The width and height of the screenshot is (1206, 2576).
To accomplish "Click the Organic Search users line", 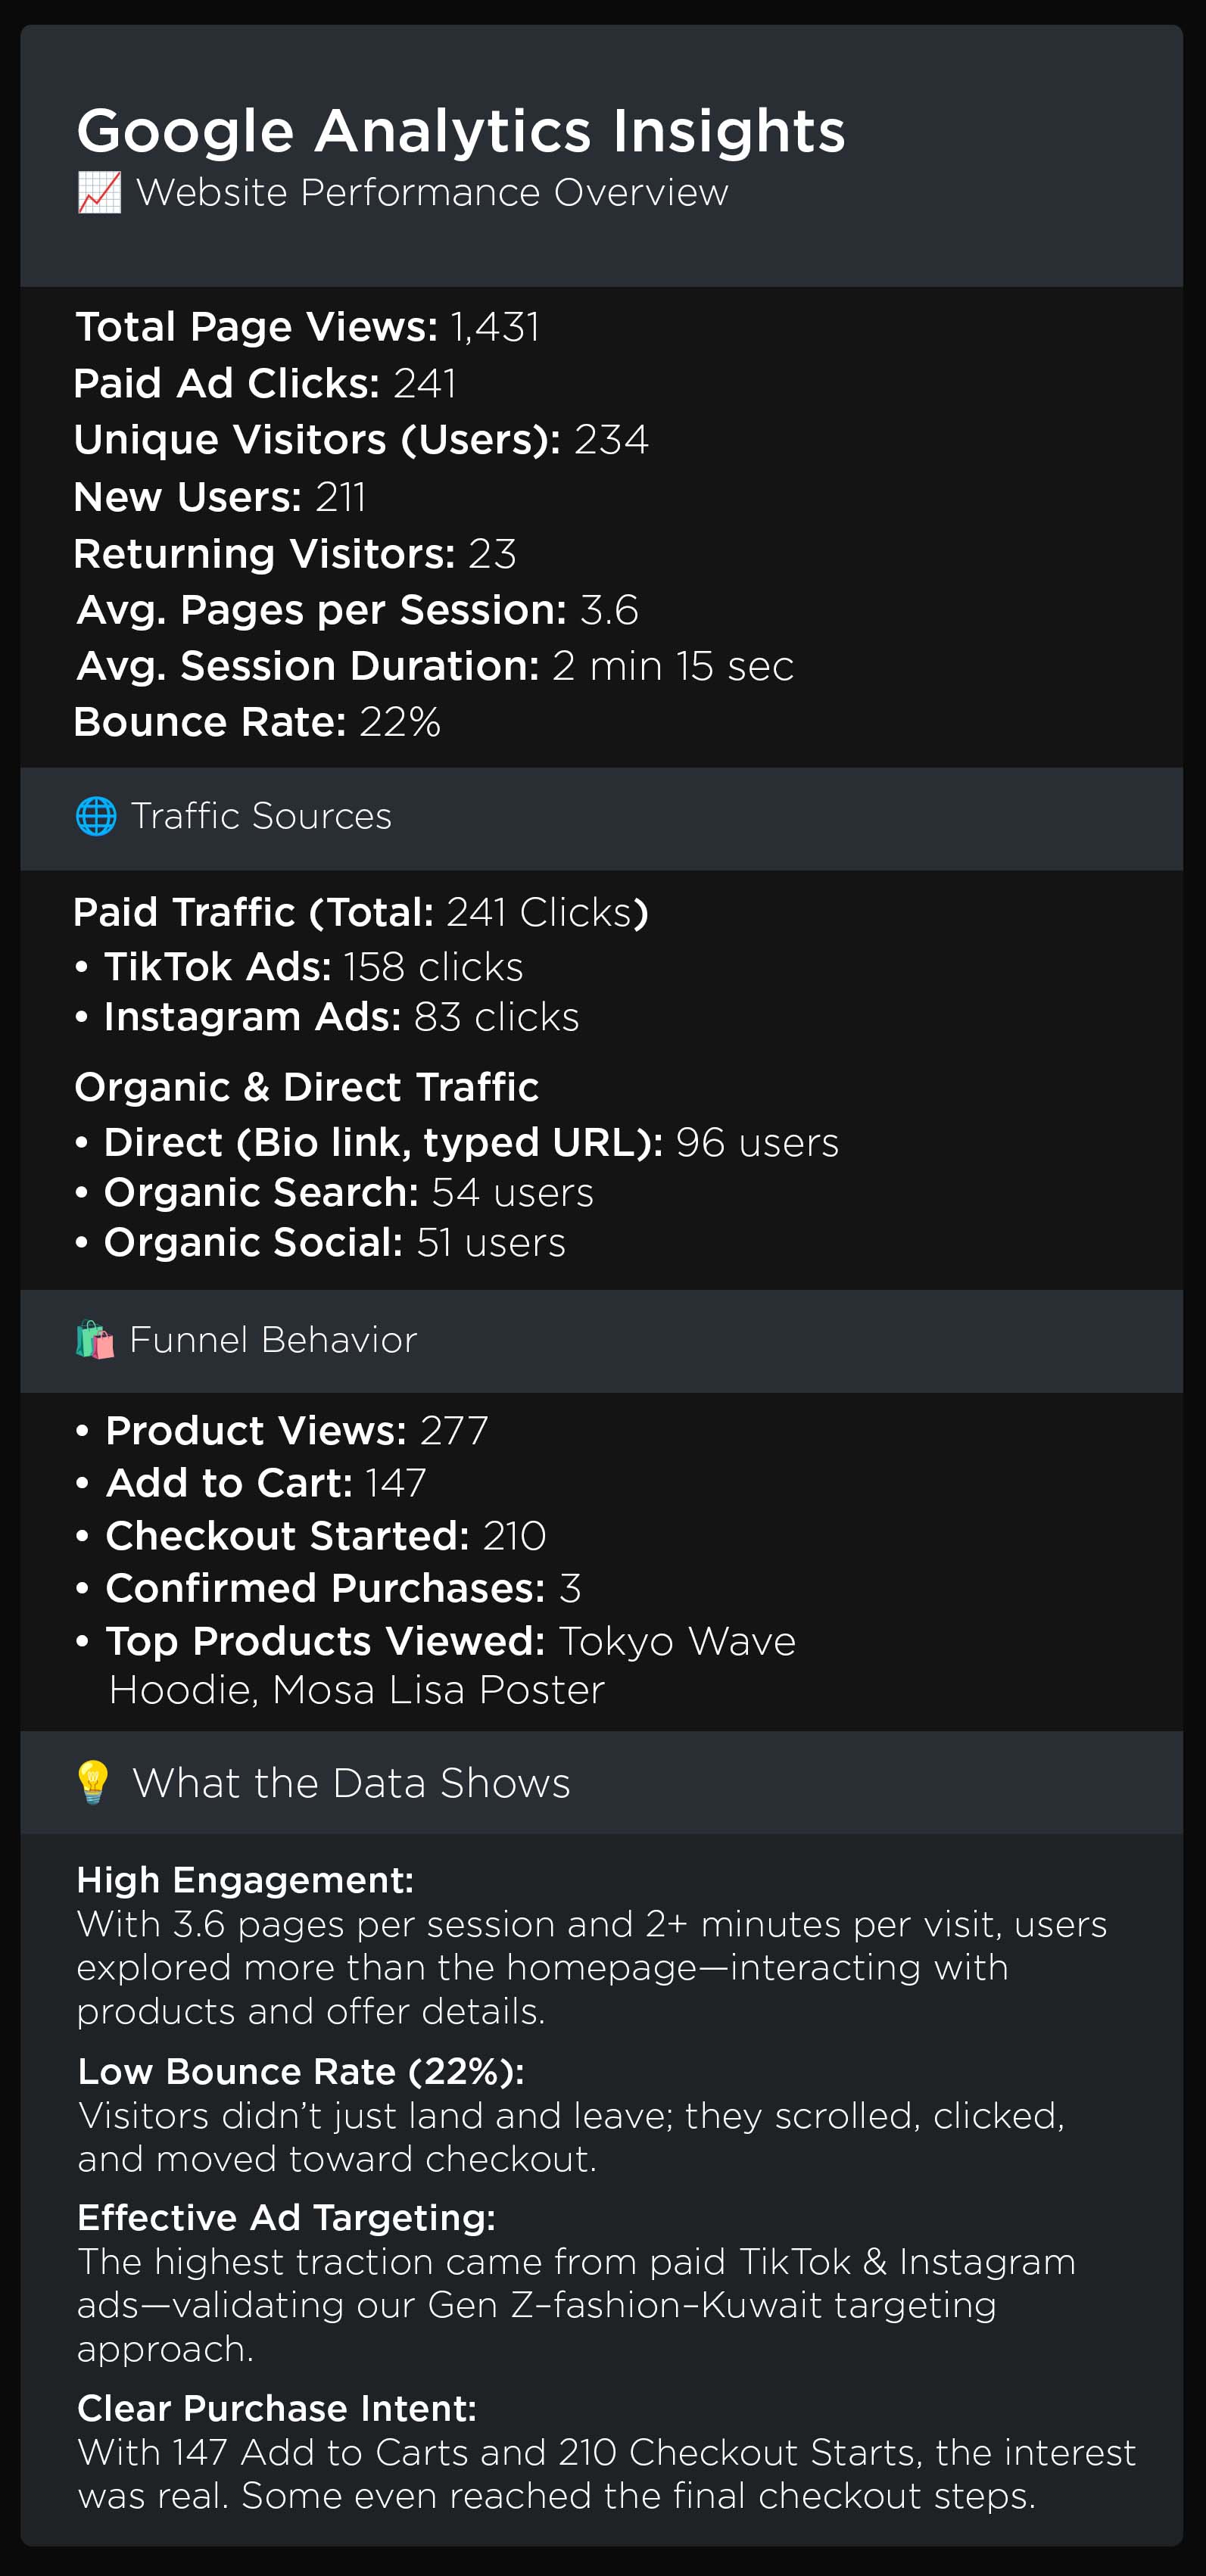I will (x=348, y=1192).
